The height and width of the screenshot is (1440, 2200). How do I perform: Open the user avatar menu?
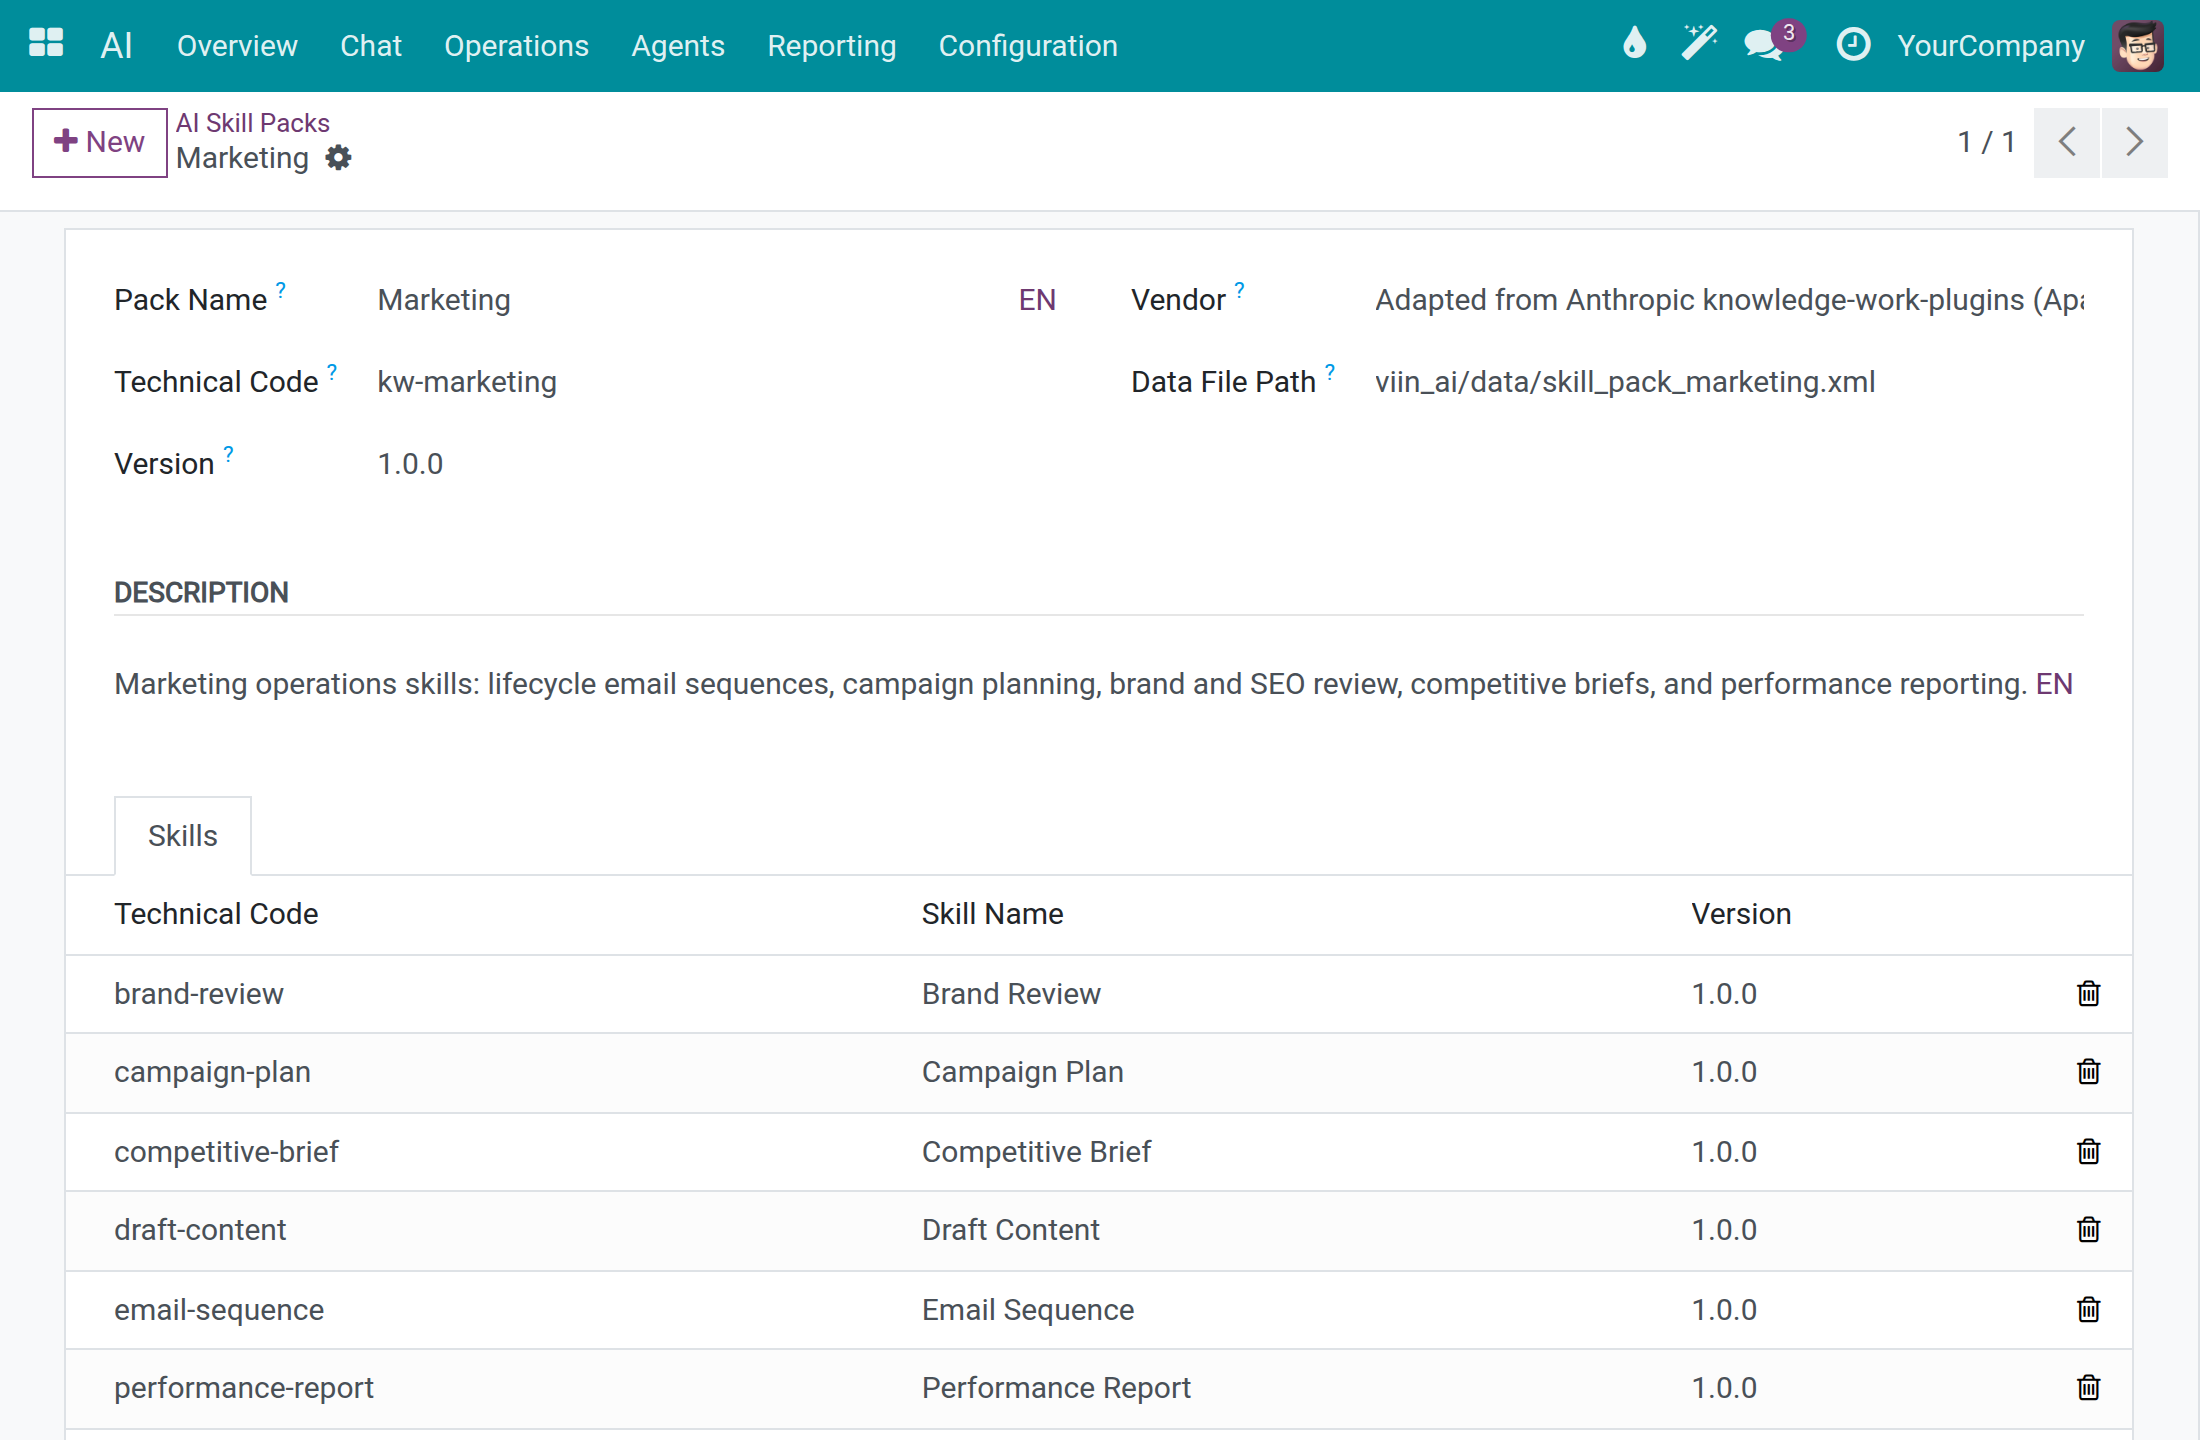coord(2138,45)
